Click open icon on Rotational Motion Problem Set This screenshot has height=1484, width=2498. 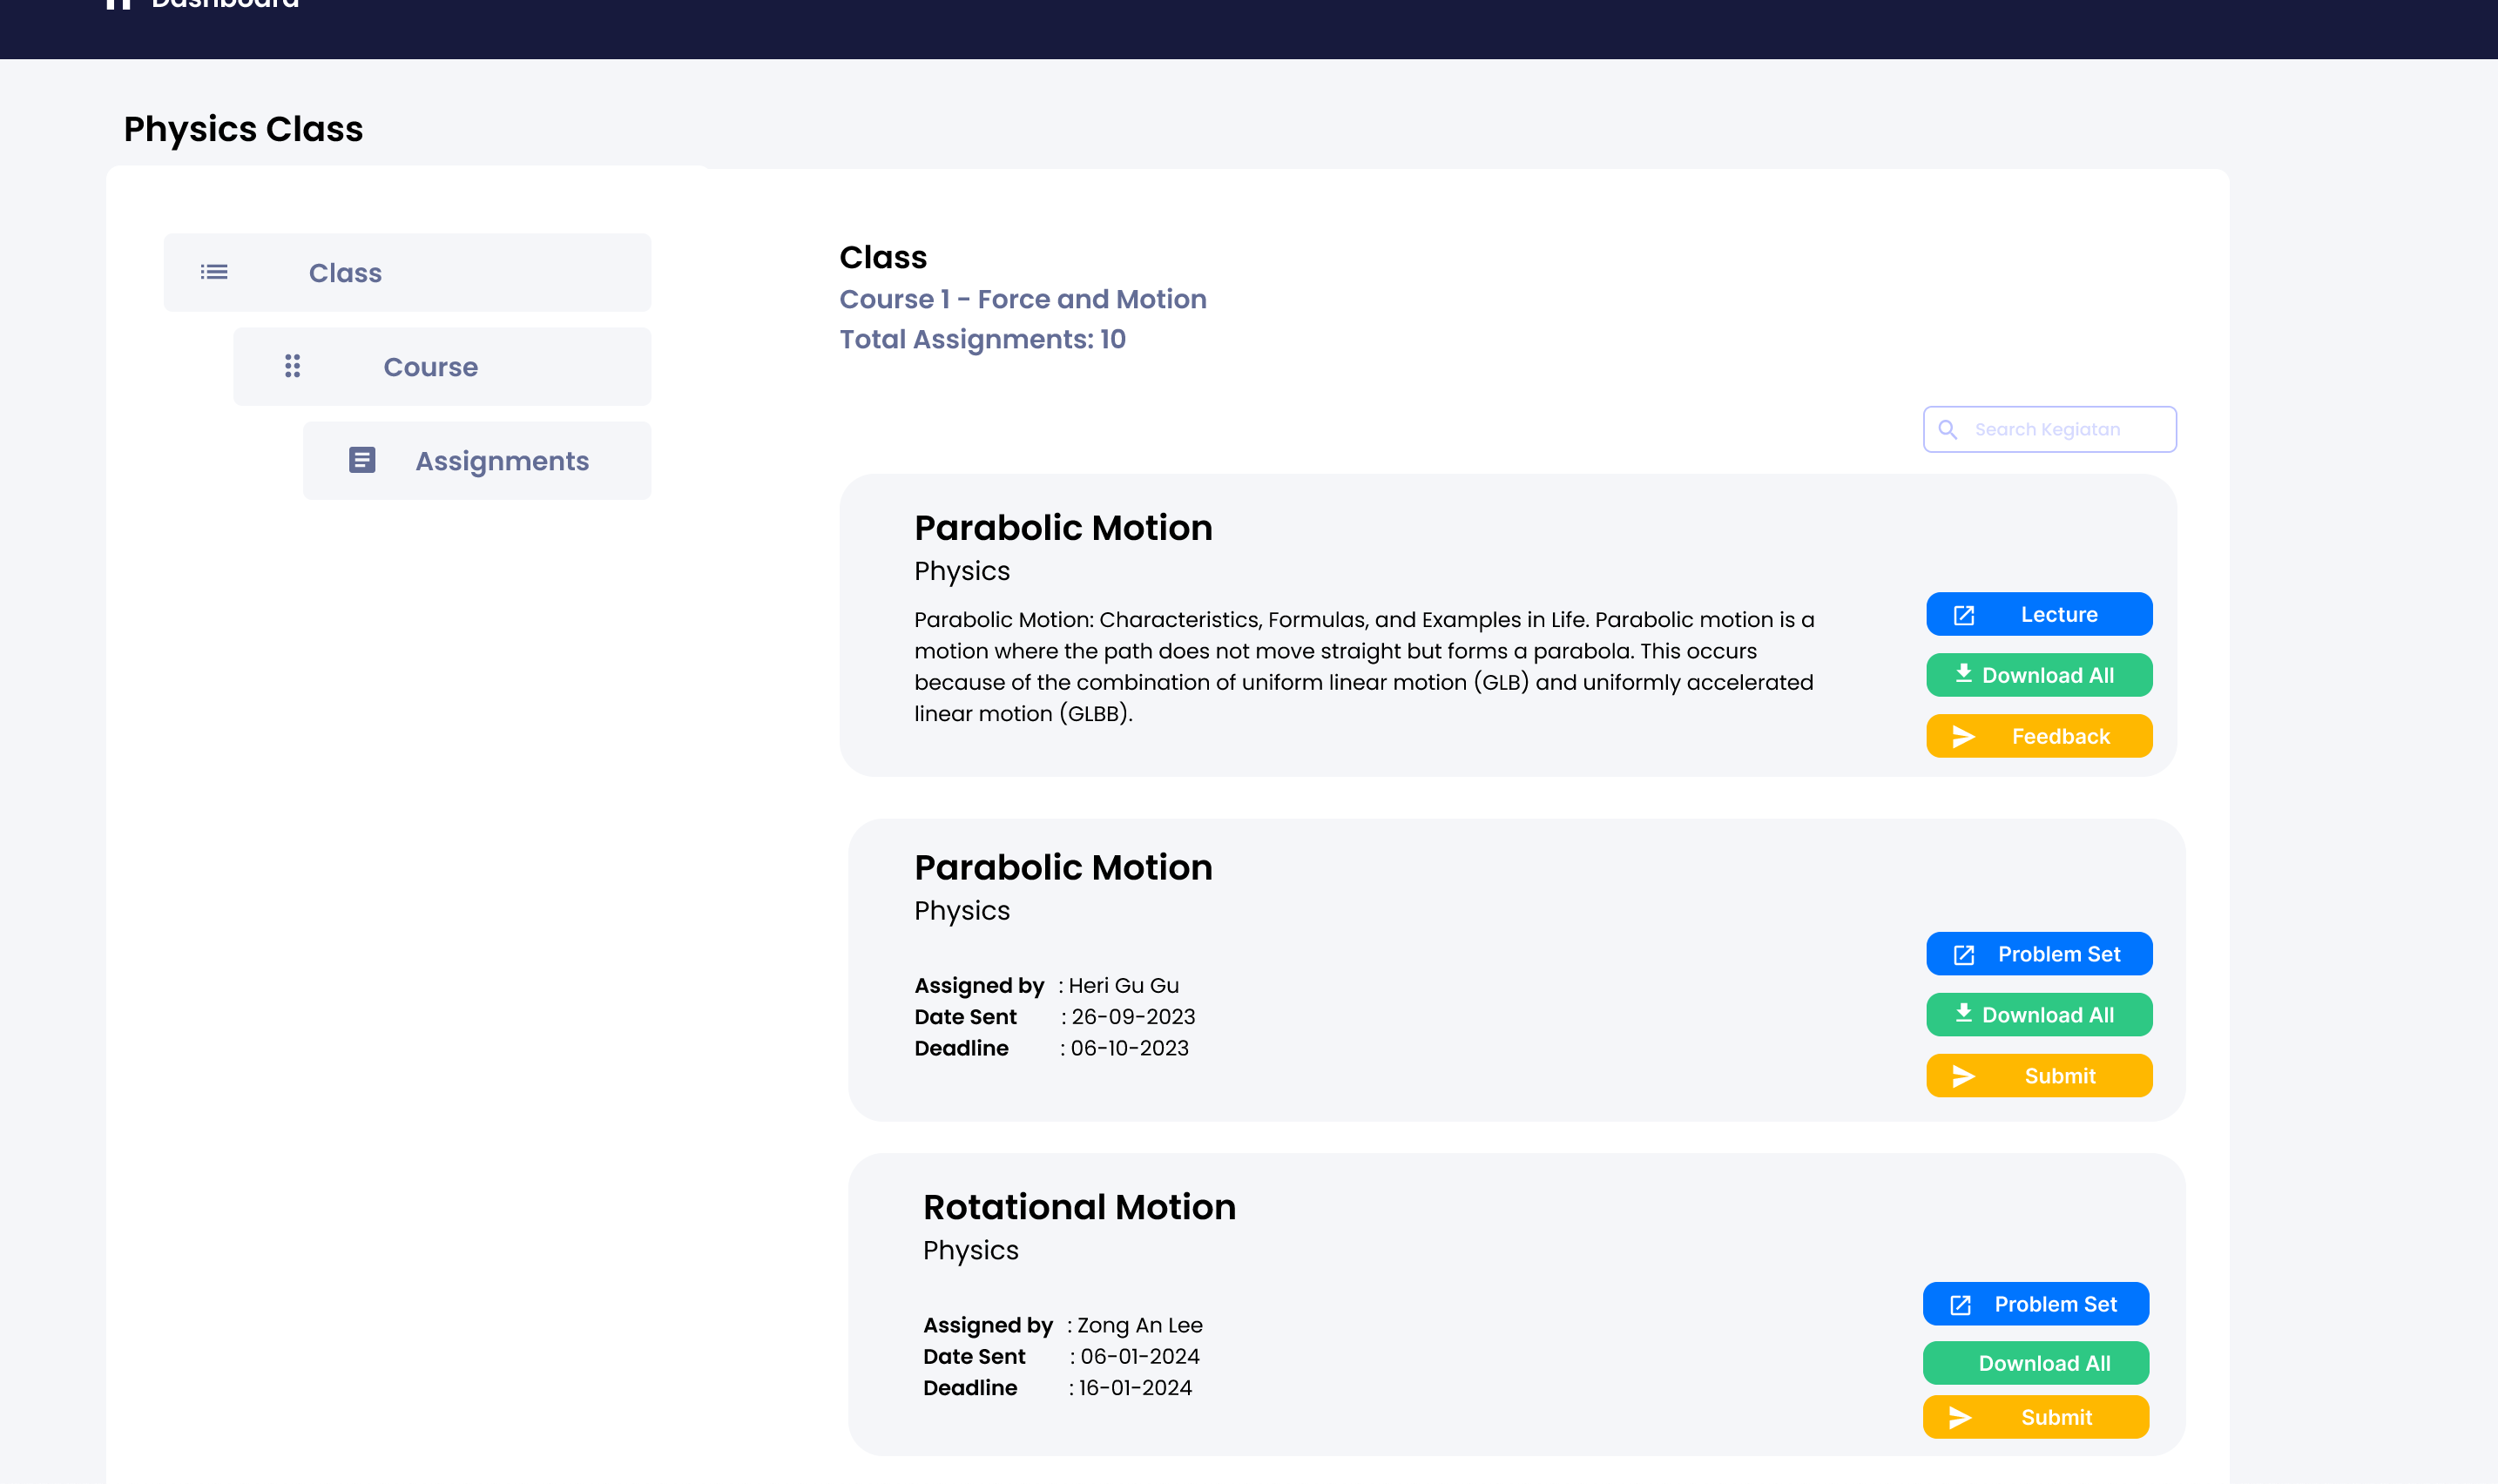[1960, 1305]
